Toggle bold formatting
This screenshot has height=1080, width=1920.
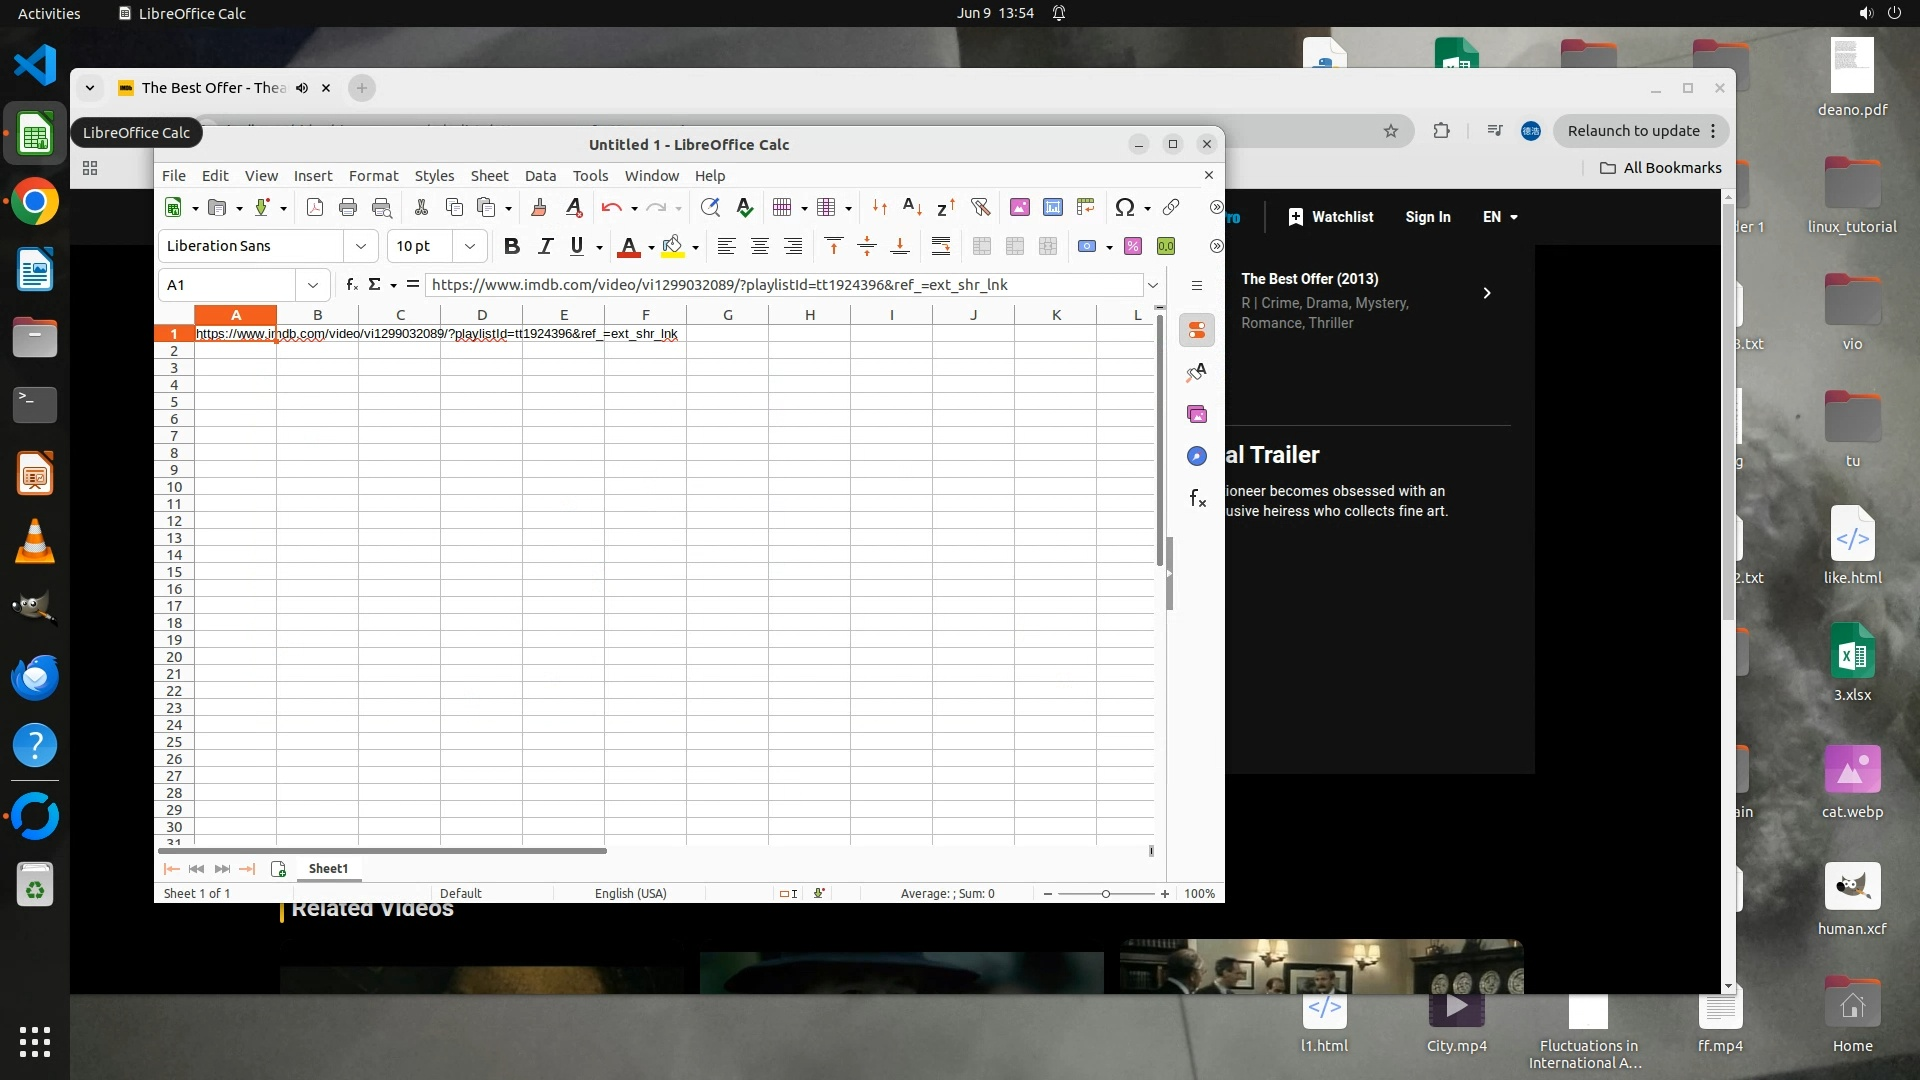(512, 246)
